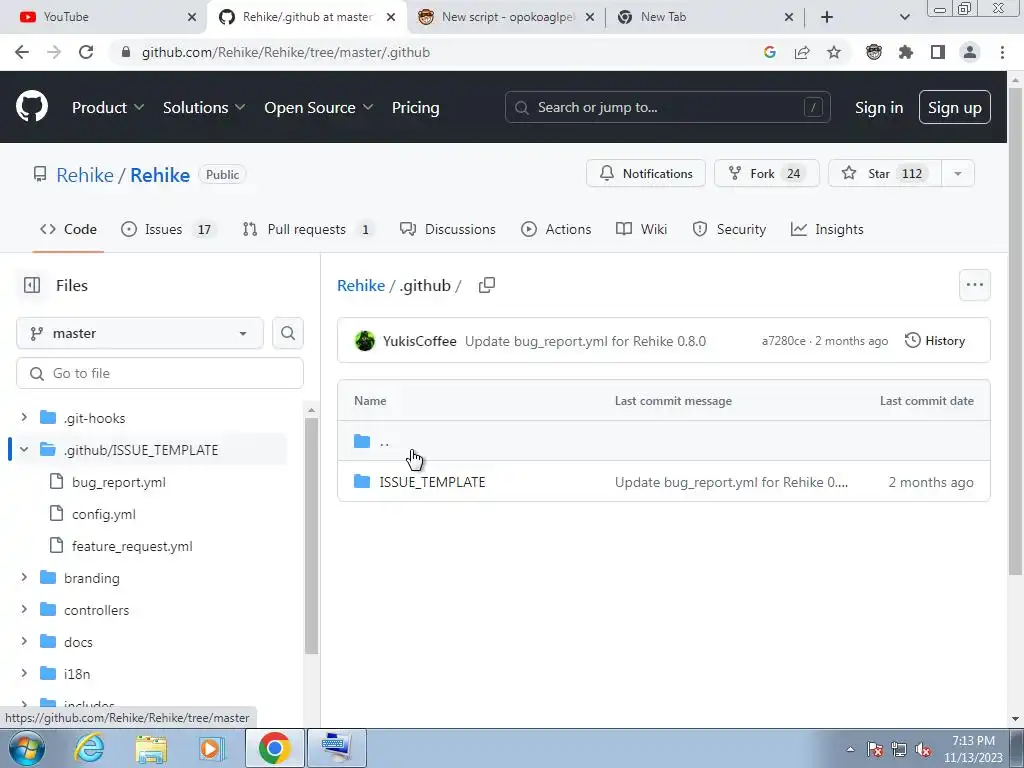
Task: Click the Search or jump to box
Action: [667, 108]
